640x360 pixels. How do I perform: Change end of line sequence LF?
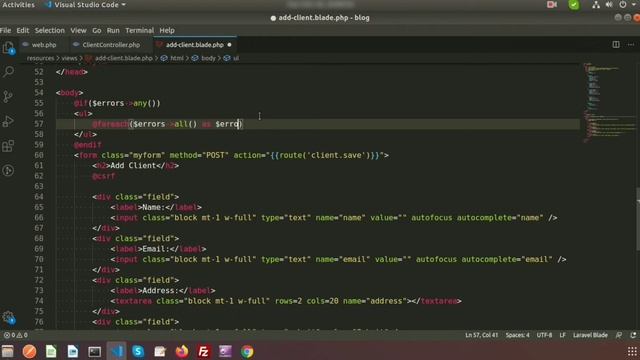point(562,335)
